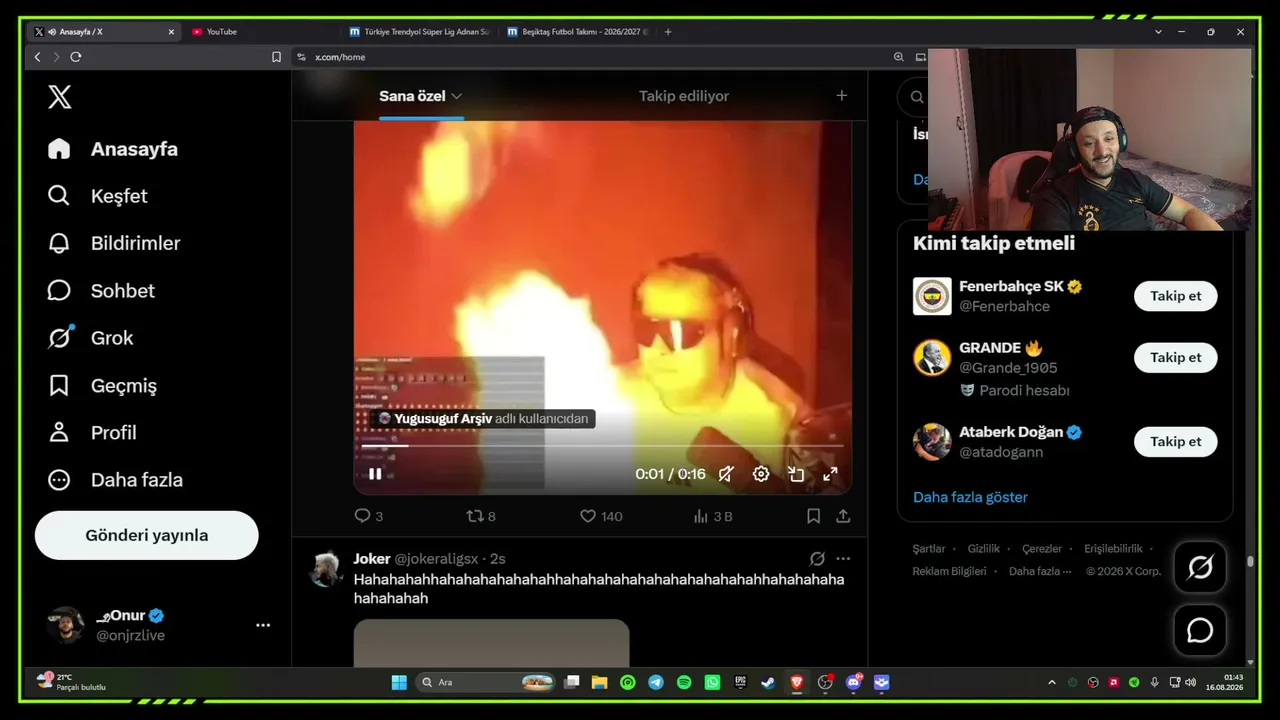Ask Grok about Joker's post
This screenshot has height=720, width=1280.
coord(817,559)
